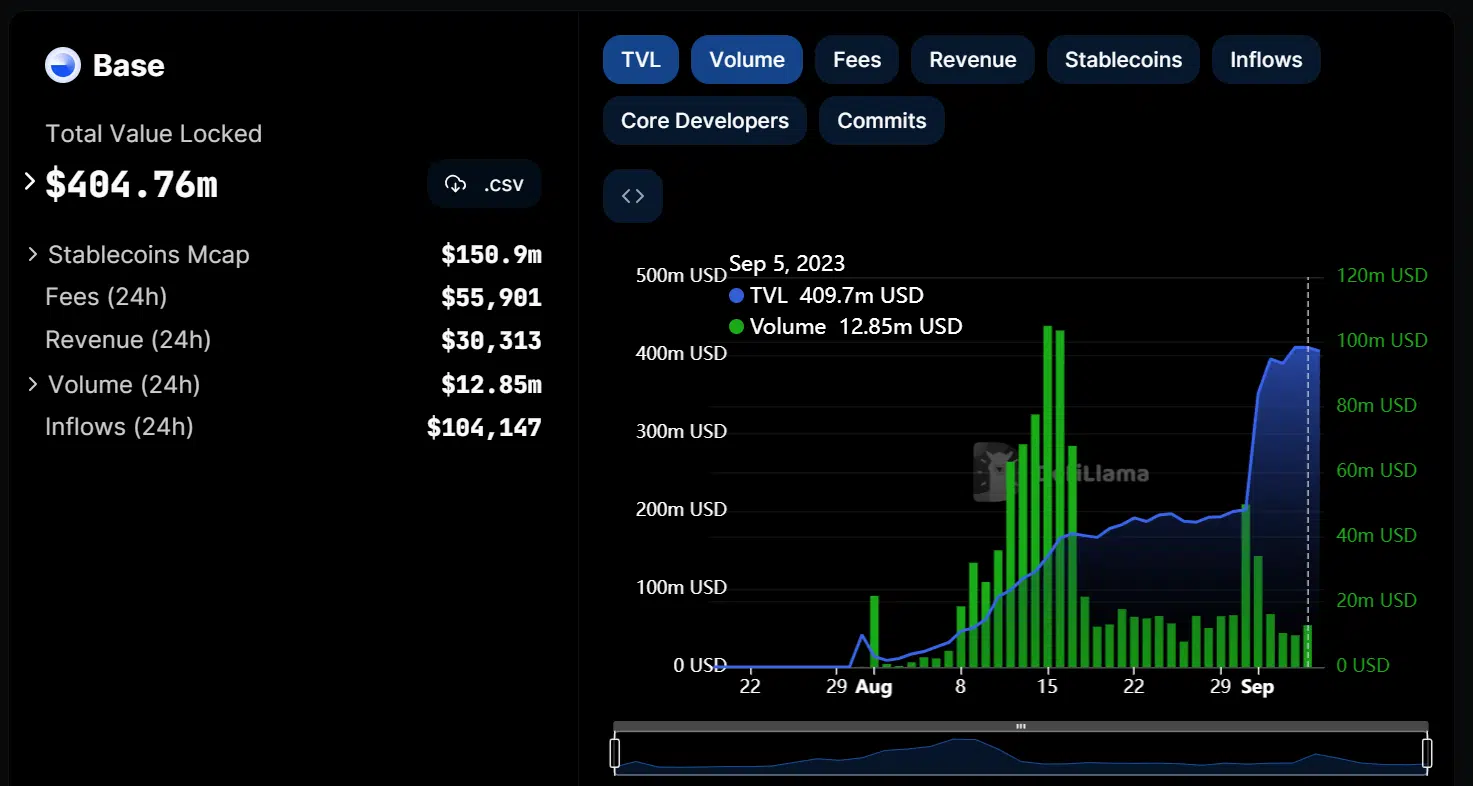The width and height of the screenshot is (1473, 786).
Task: Click the 500m USD left axis label
Action: (681, 275)
